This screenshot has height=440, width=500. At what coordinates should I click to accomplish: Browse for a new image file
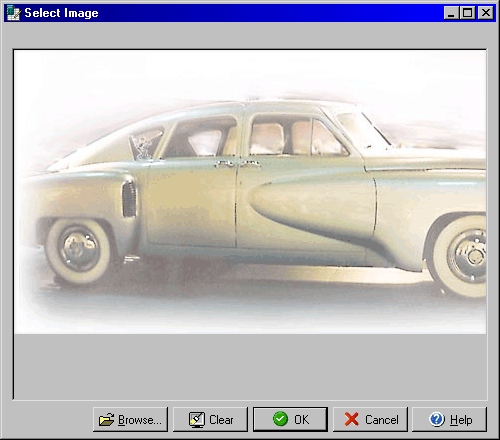[x=130, y=419]
